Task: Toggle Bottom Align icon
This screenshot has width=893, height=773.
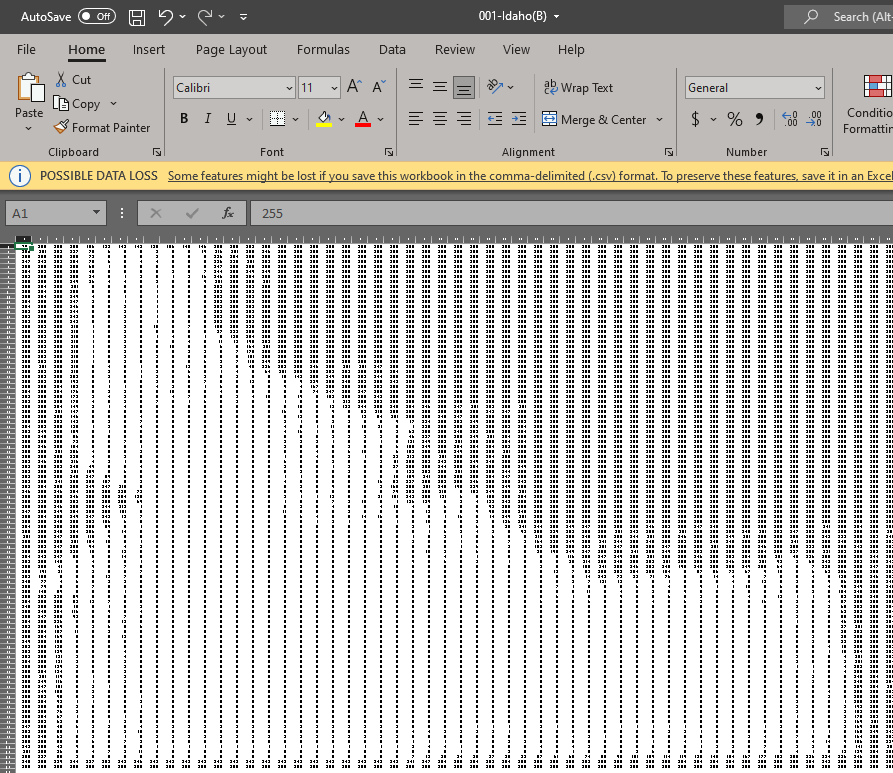Action: point(464,87)
